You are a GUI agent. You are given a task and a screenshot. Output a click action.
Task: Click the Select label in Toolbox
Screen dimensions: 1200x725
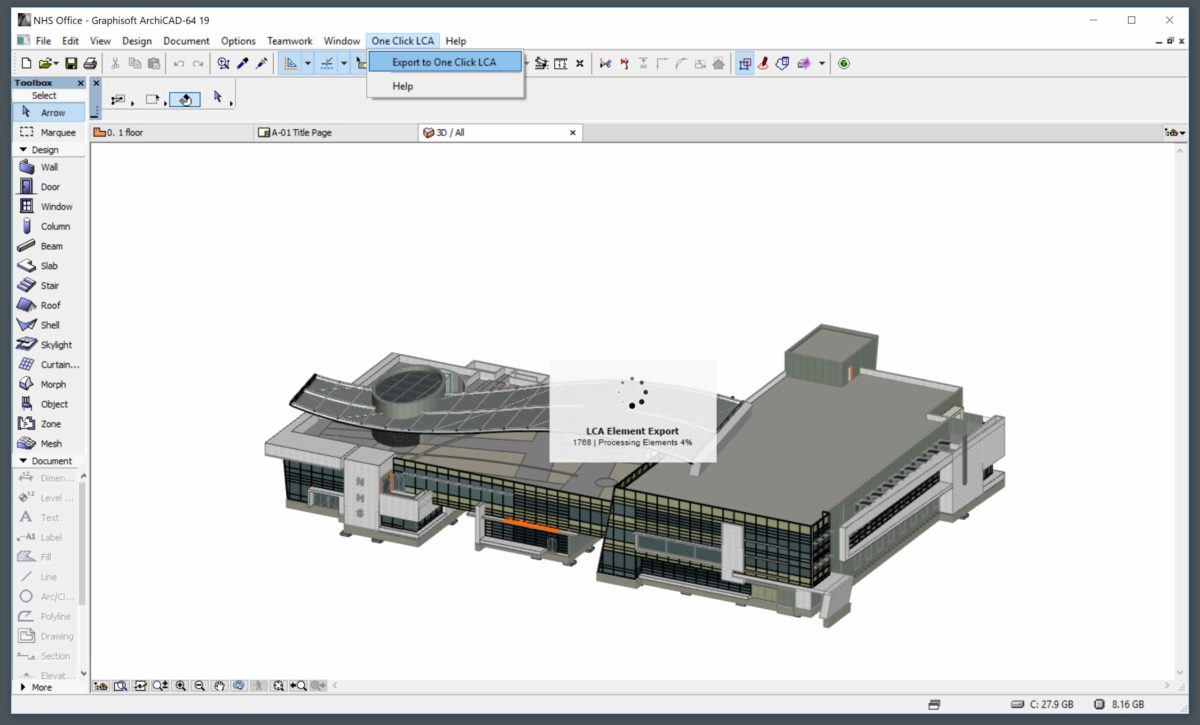(x=44, y=96)
